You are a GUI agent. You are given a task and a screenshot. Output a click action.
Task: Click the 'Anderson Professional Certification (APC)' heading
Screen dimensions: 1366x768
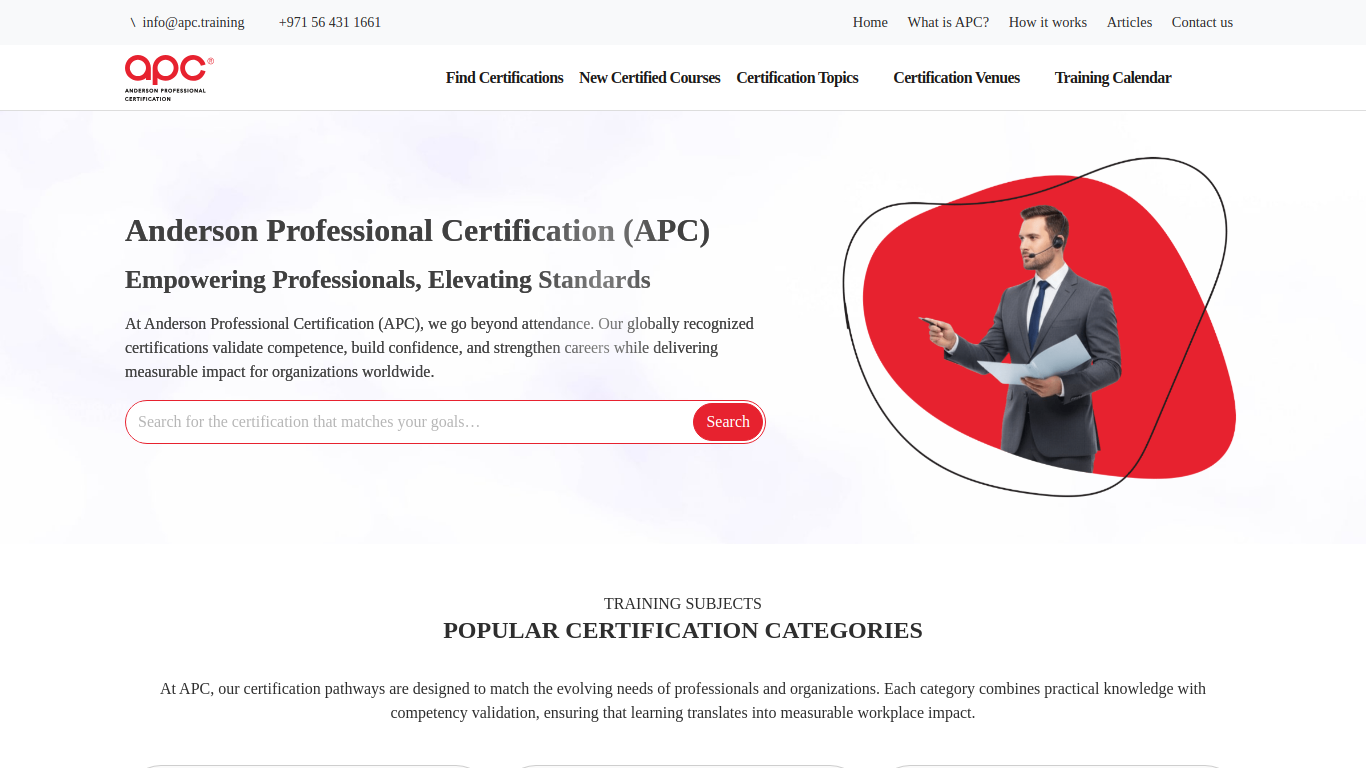pyautogui.click(x=417, y=231)
